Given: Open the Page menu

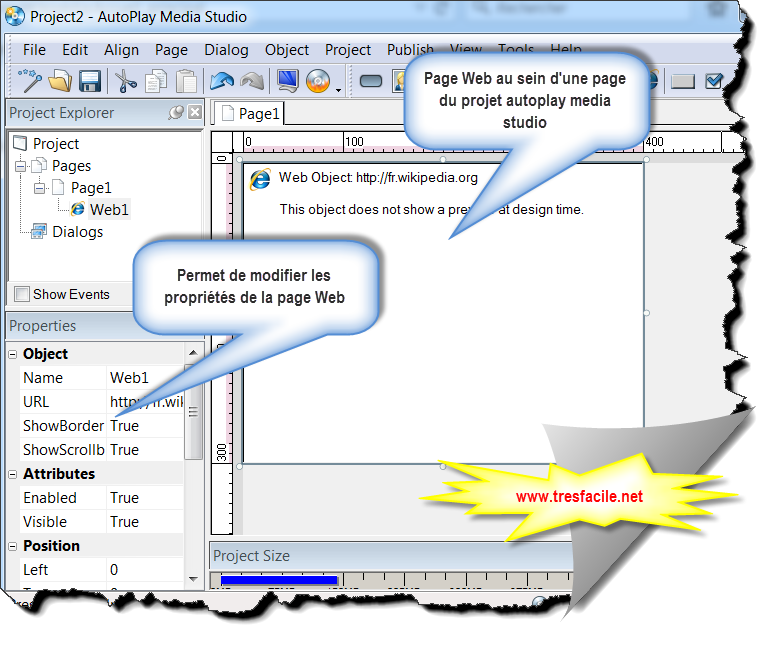Looking at the screenshot, I should pos(172,50).
